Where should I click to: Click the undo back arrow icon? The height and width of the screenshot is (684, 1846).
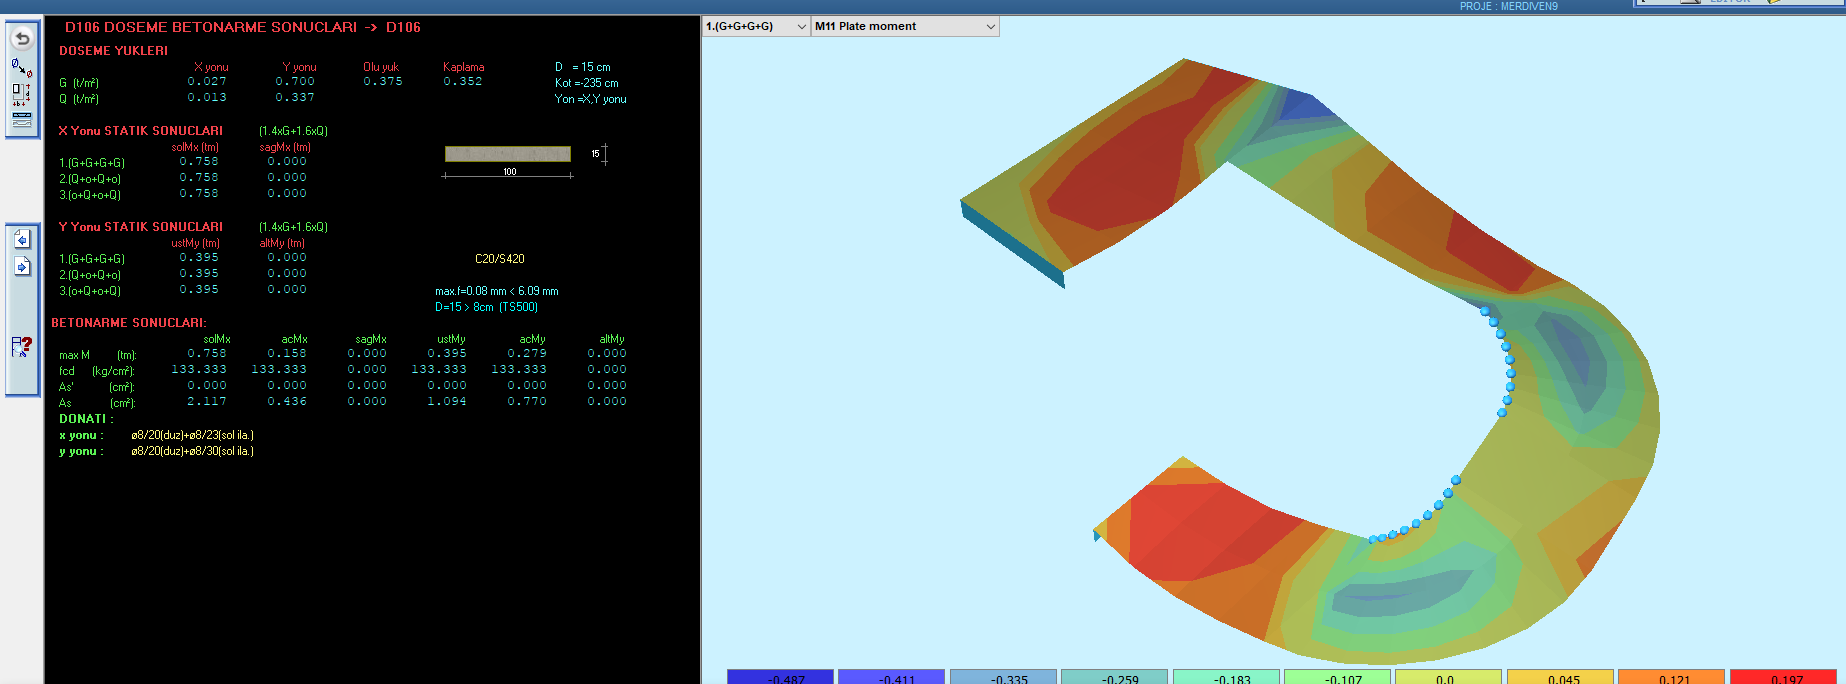coord(22,39)
